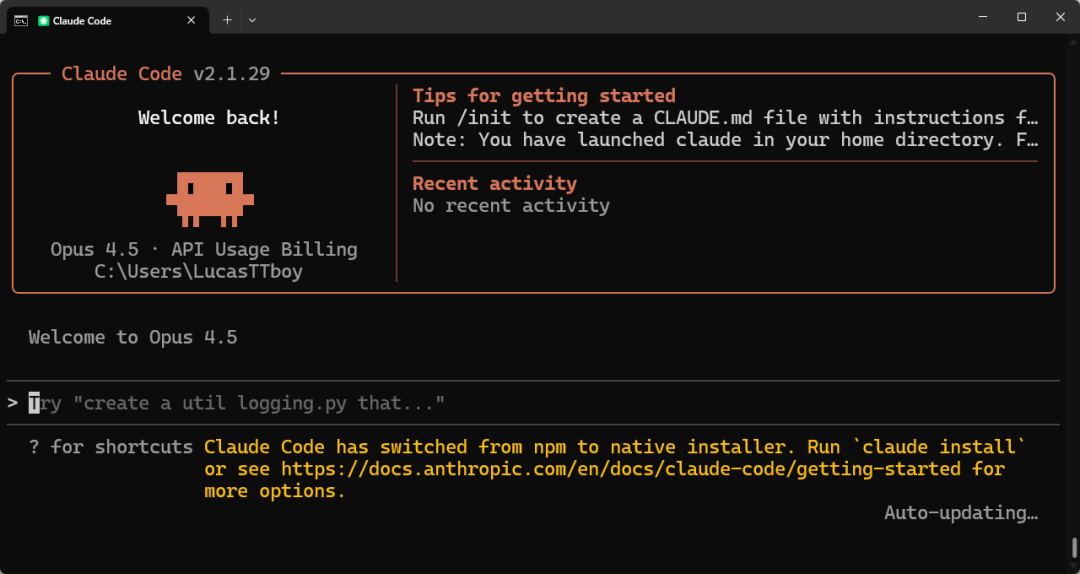Screen dimensions: 1080x574
Task: Click the orange Claude mascot pixel art
Action: click(210, 195)
